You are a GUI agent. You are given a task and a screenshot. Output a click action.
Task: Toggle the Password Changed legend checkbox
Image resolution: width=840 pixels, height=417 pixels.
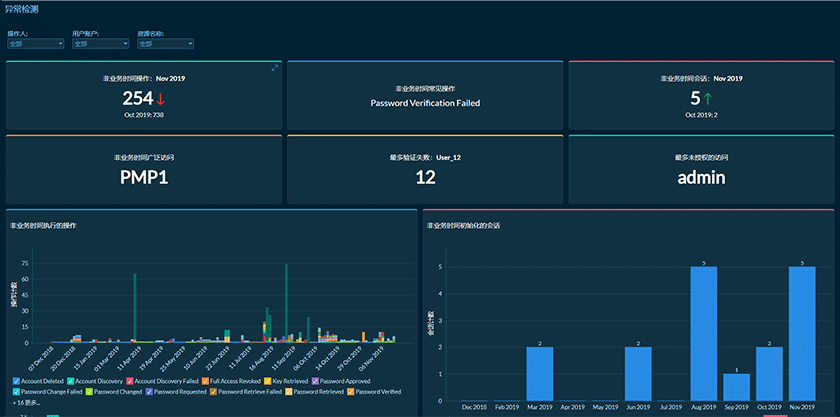[x=89, y=392]
